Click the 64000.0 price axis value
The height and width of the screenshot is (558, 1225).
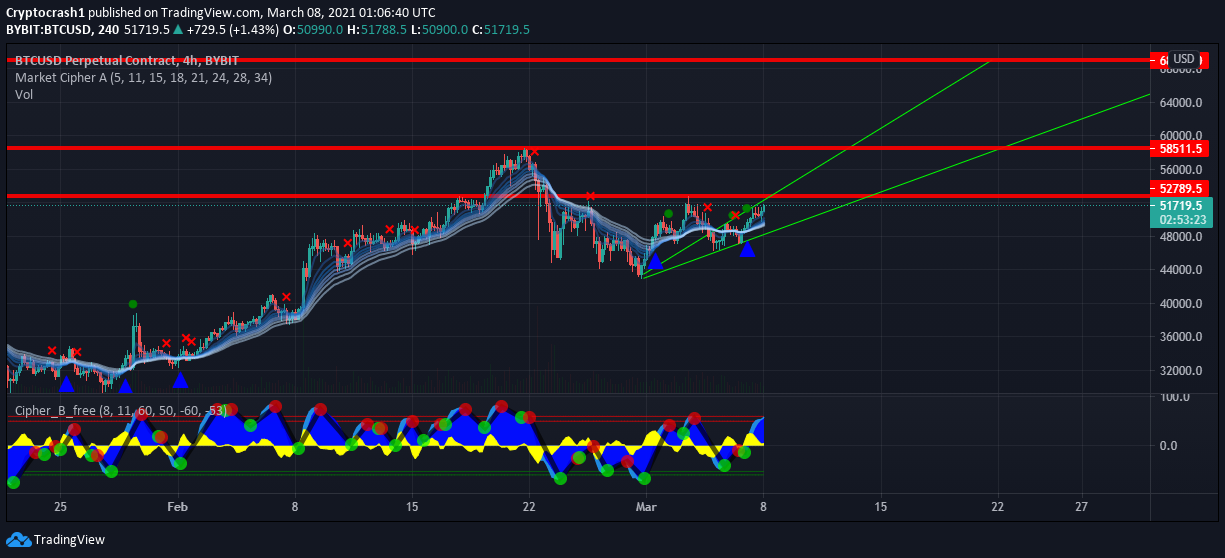[x=1180, y=103]
